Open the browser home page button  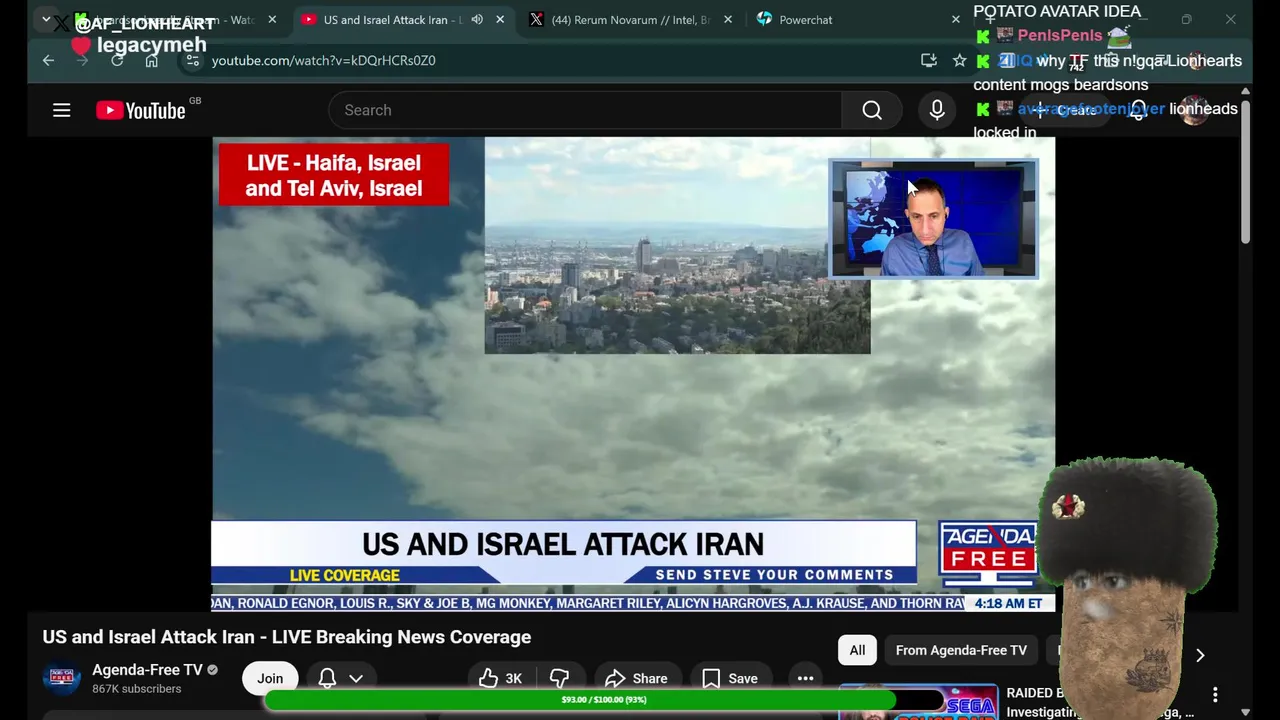click(152, 60)
